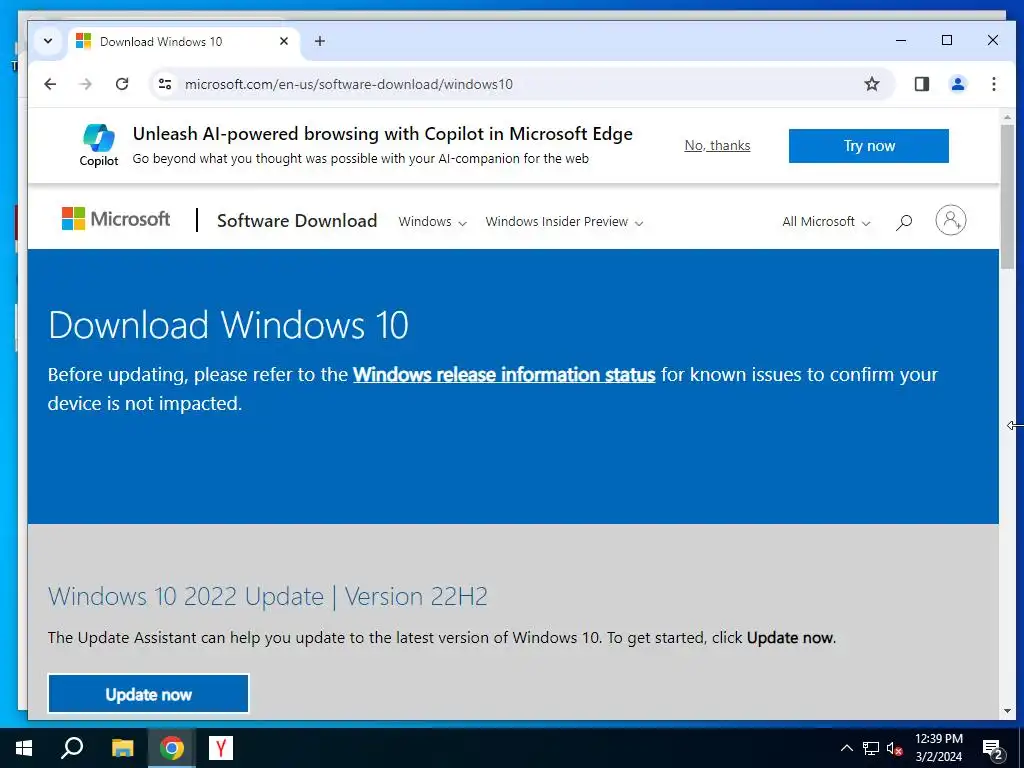The width and height of the screenshot is (1024, 768).
Task: Open taskbar search
Action: 72,748
